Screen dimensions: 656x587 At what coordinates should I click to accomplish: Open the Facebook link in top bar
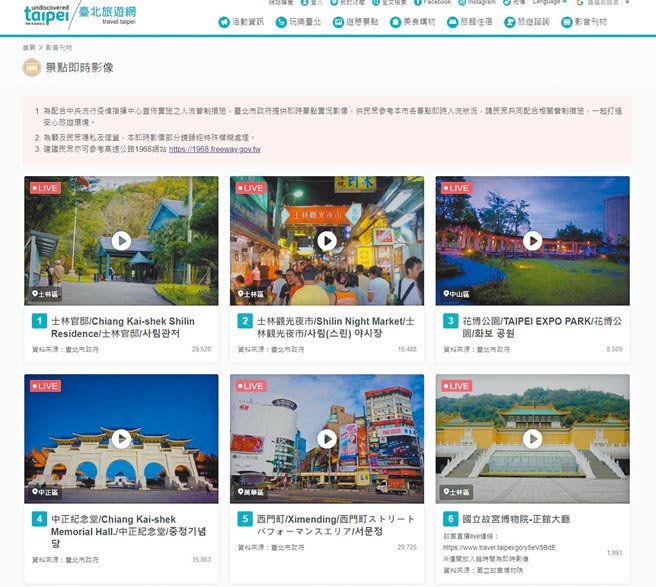coord(433,3)
